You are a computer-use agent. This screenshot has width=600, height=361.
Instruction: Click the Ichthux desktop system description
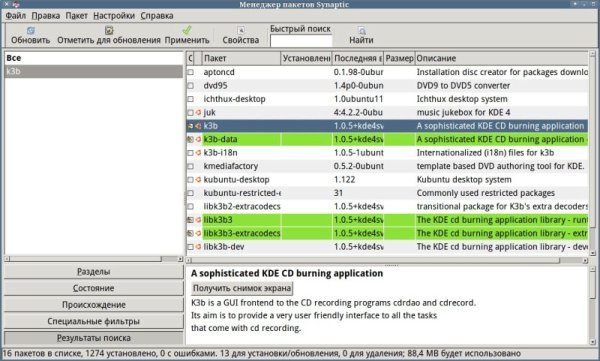coord(462,99)
